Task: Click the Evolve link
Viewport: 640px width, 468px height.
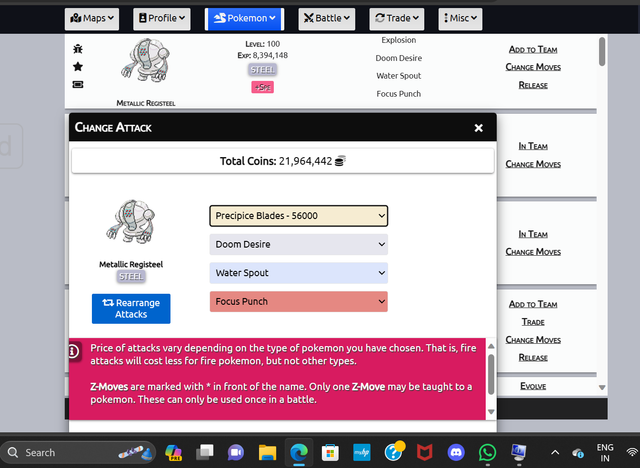Action: (x=533, y=386)
